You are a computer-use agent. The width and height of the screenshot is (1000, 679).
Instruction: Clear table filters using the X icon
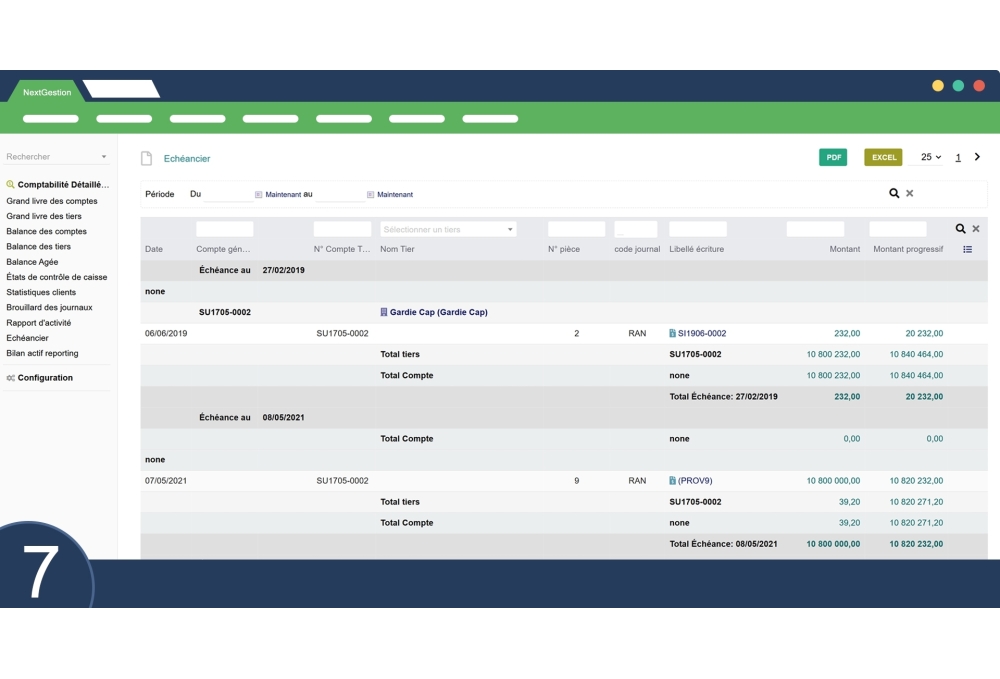[x=976, y=228]
